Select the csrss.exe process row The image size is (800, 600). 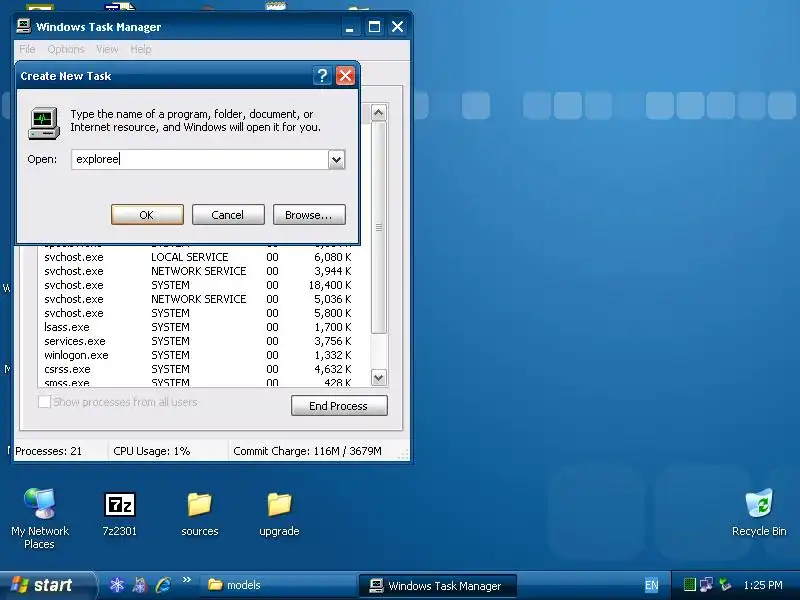[202, 369]
